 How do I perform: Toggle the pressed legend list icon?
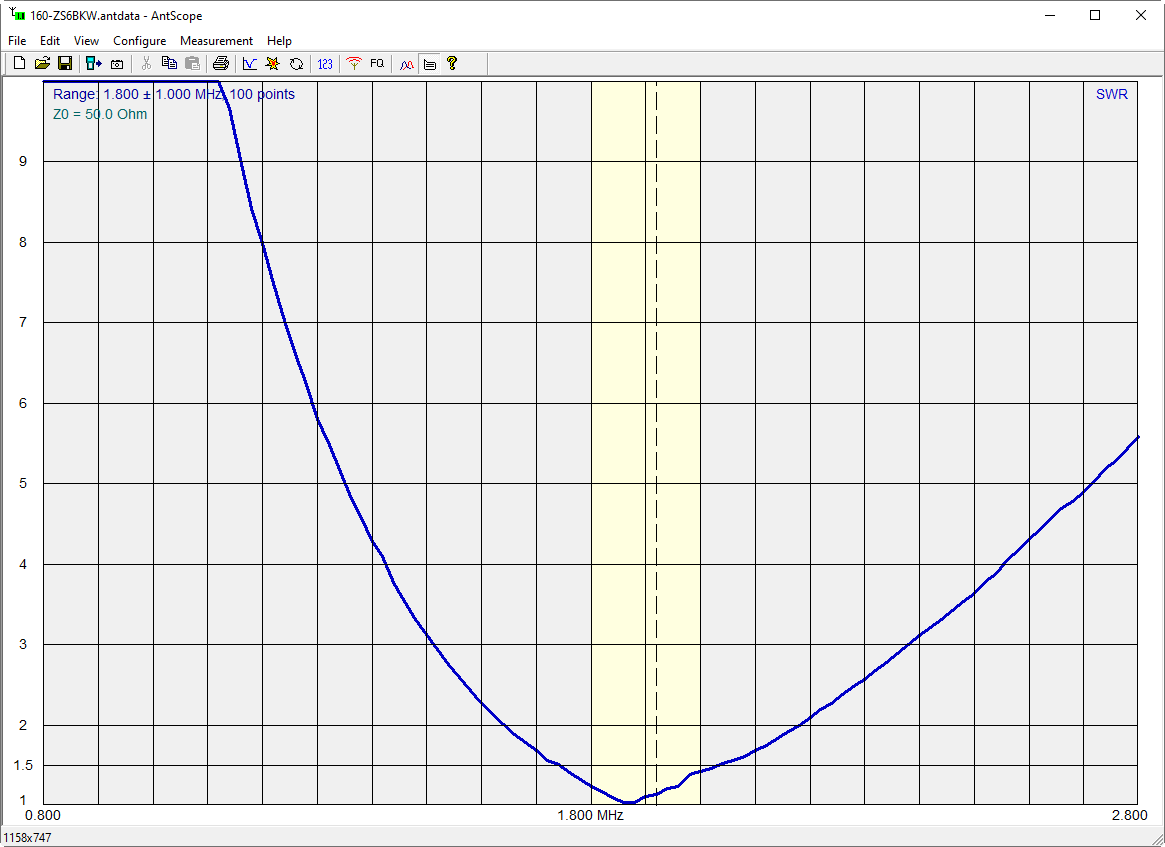click(429, 64)
